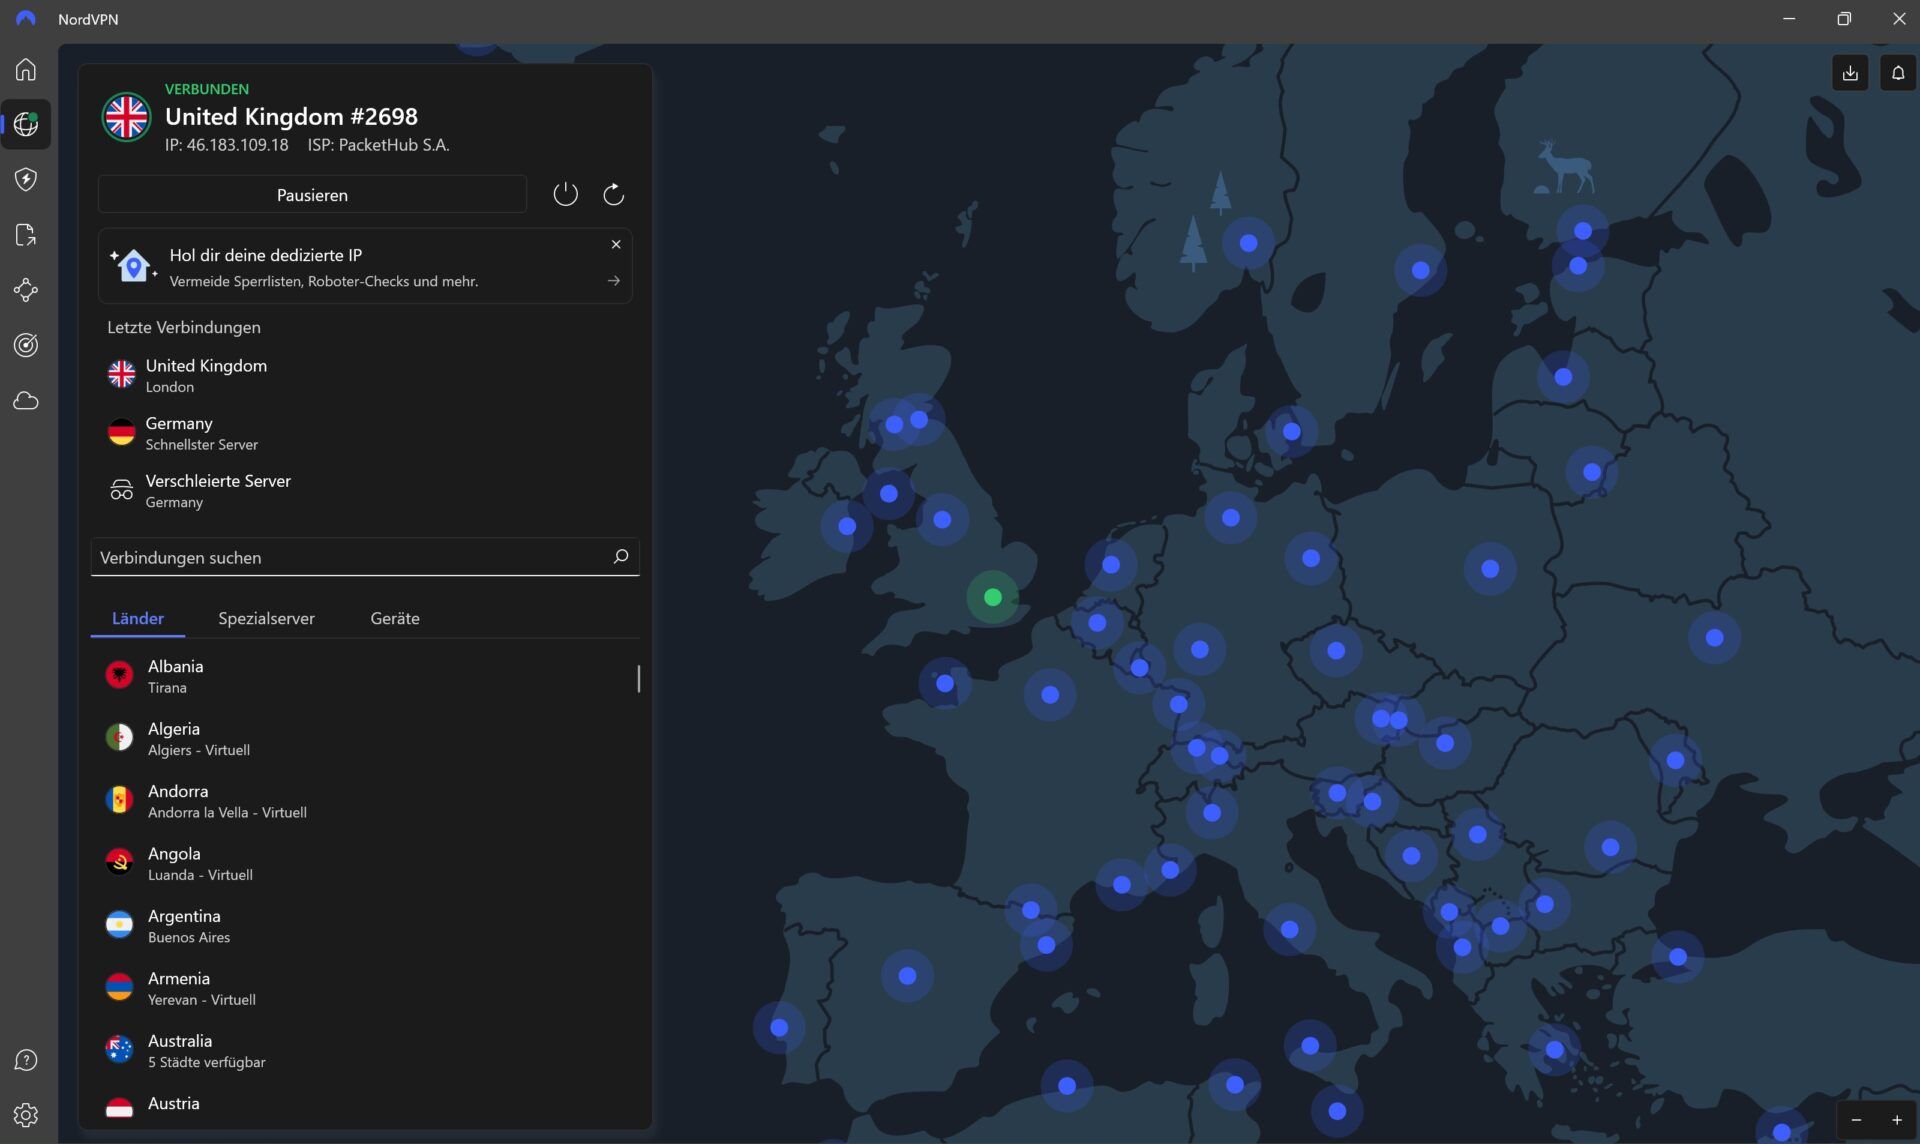
Task: Select recent United Kingdom London connection
Action: click(x=365, y=375)
